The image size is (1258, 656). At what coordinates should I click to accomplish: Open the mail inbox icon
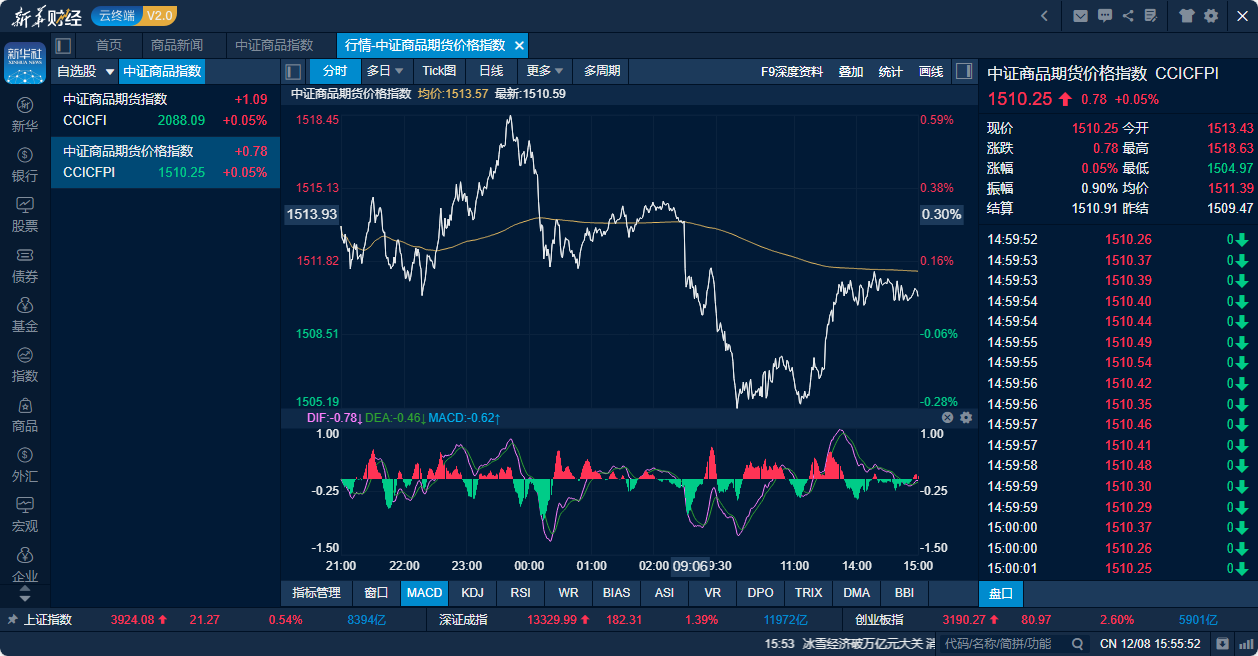(1080, 15)
